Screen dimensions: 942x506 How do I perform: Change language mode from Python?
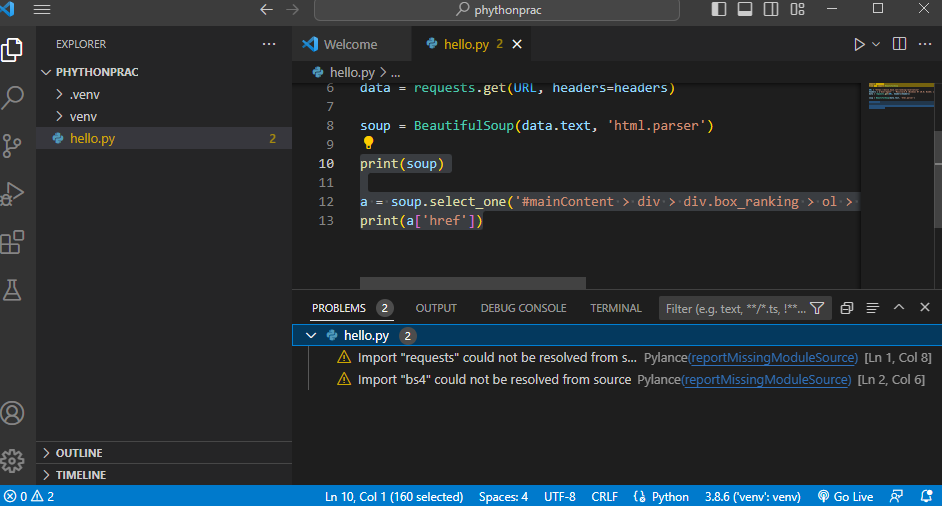tap(670, 496)
